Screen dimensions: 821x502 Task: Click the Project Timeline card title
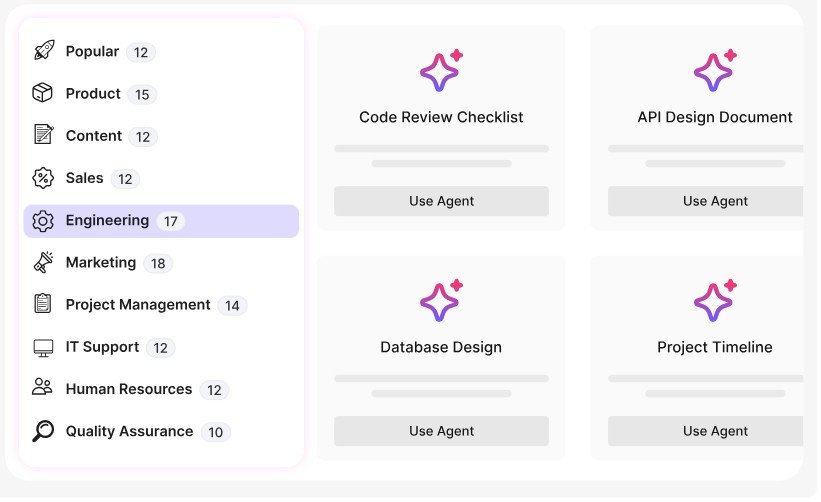(x=715, y=347)
